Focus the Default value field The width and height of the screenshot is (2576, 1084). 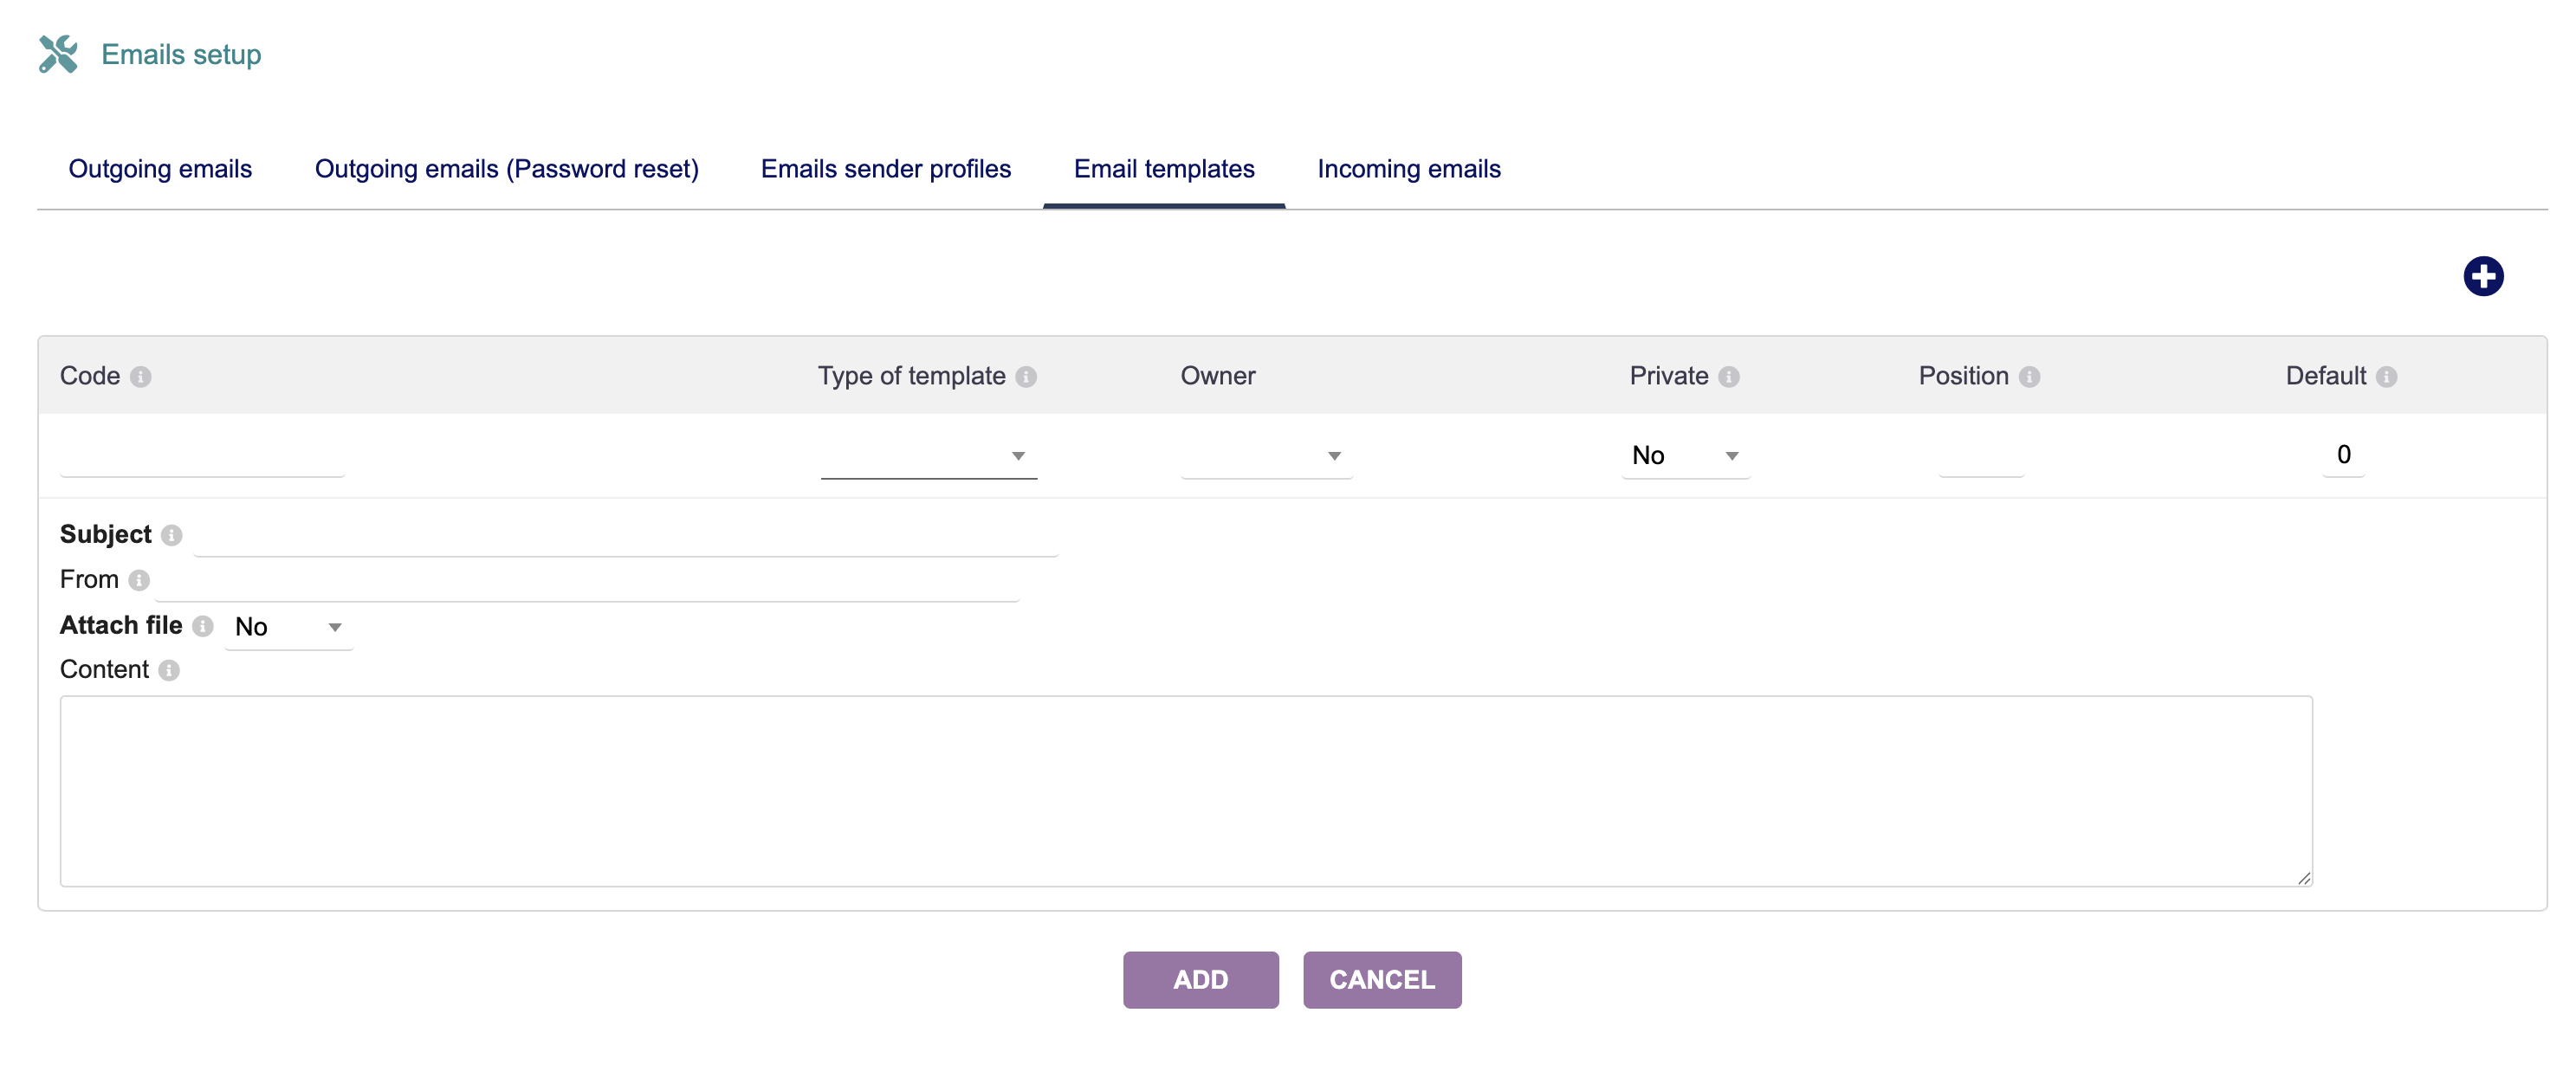pos(2342,456)
